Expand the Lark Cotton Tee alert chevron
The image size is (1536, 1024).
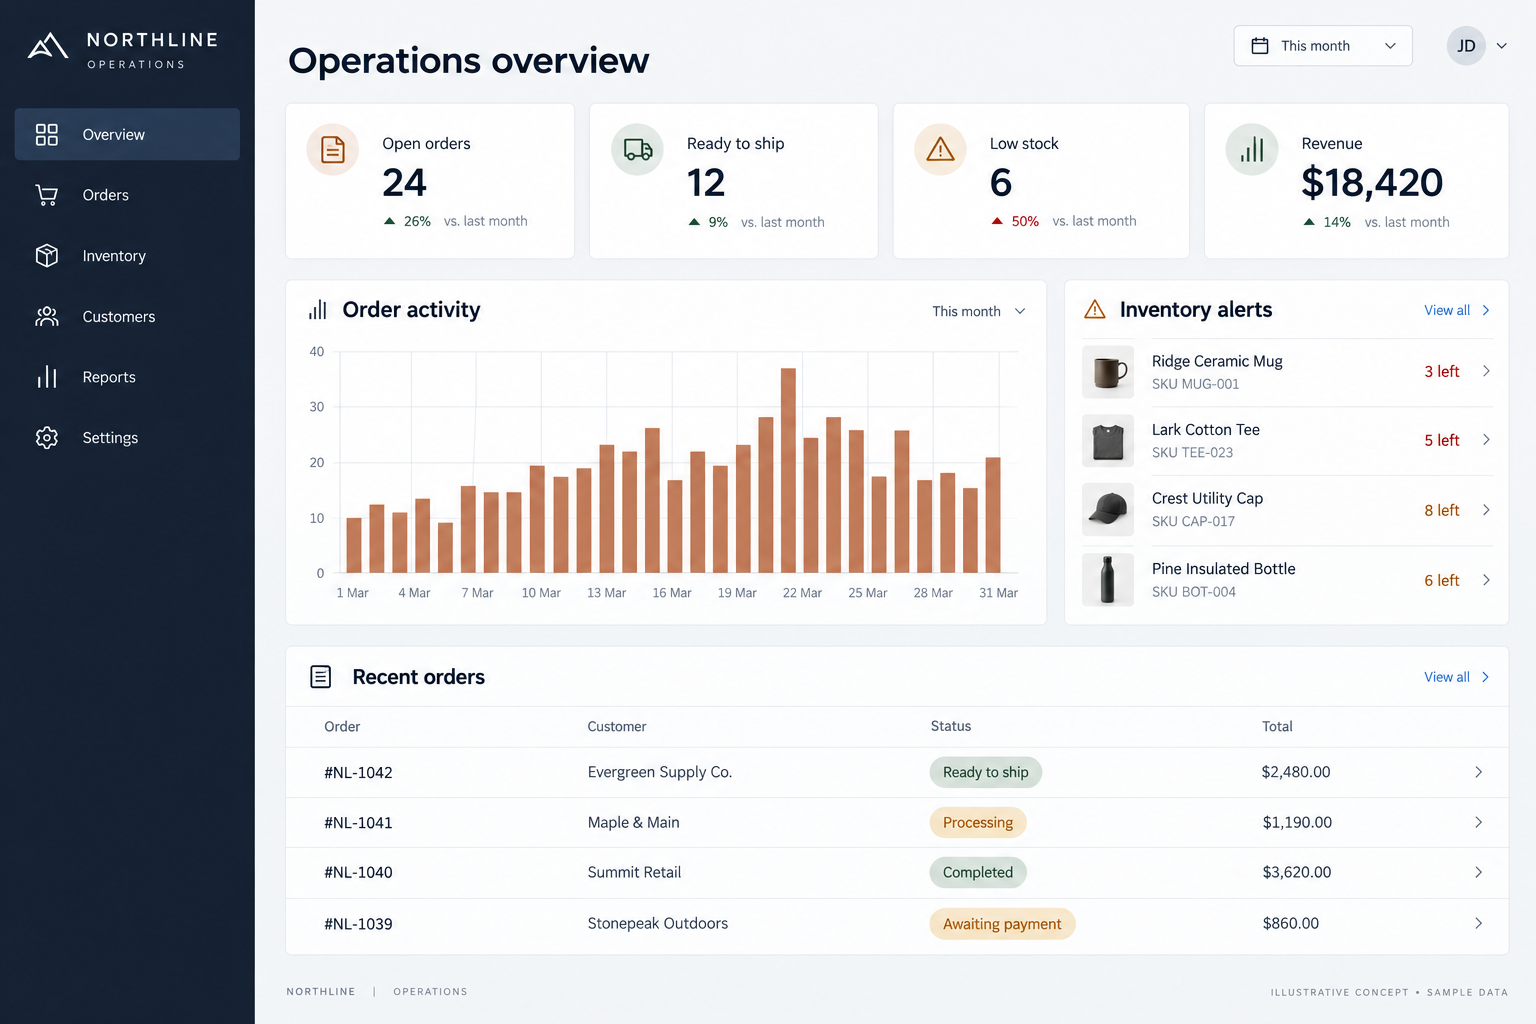click(x=1486, y=440)
